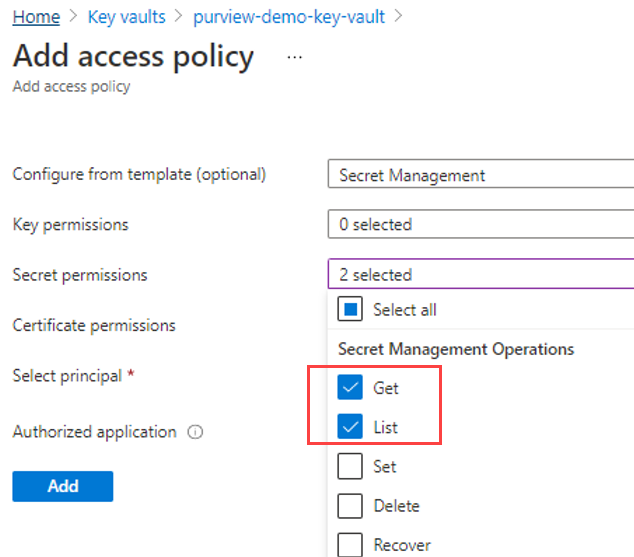Uncheck the Get secret permission
This screenshot has height=557, width=634.
click(350, 387)
